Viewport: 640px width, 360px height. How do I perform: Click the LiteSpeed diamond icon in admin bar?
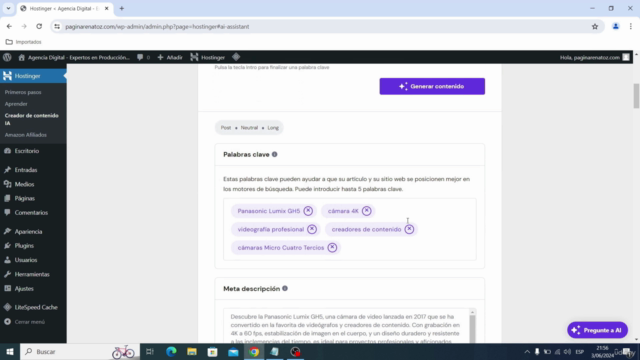coord(236,57)
